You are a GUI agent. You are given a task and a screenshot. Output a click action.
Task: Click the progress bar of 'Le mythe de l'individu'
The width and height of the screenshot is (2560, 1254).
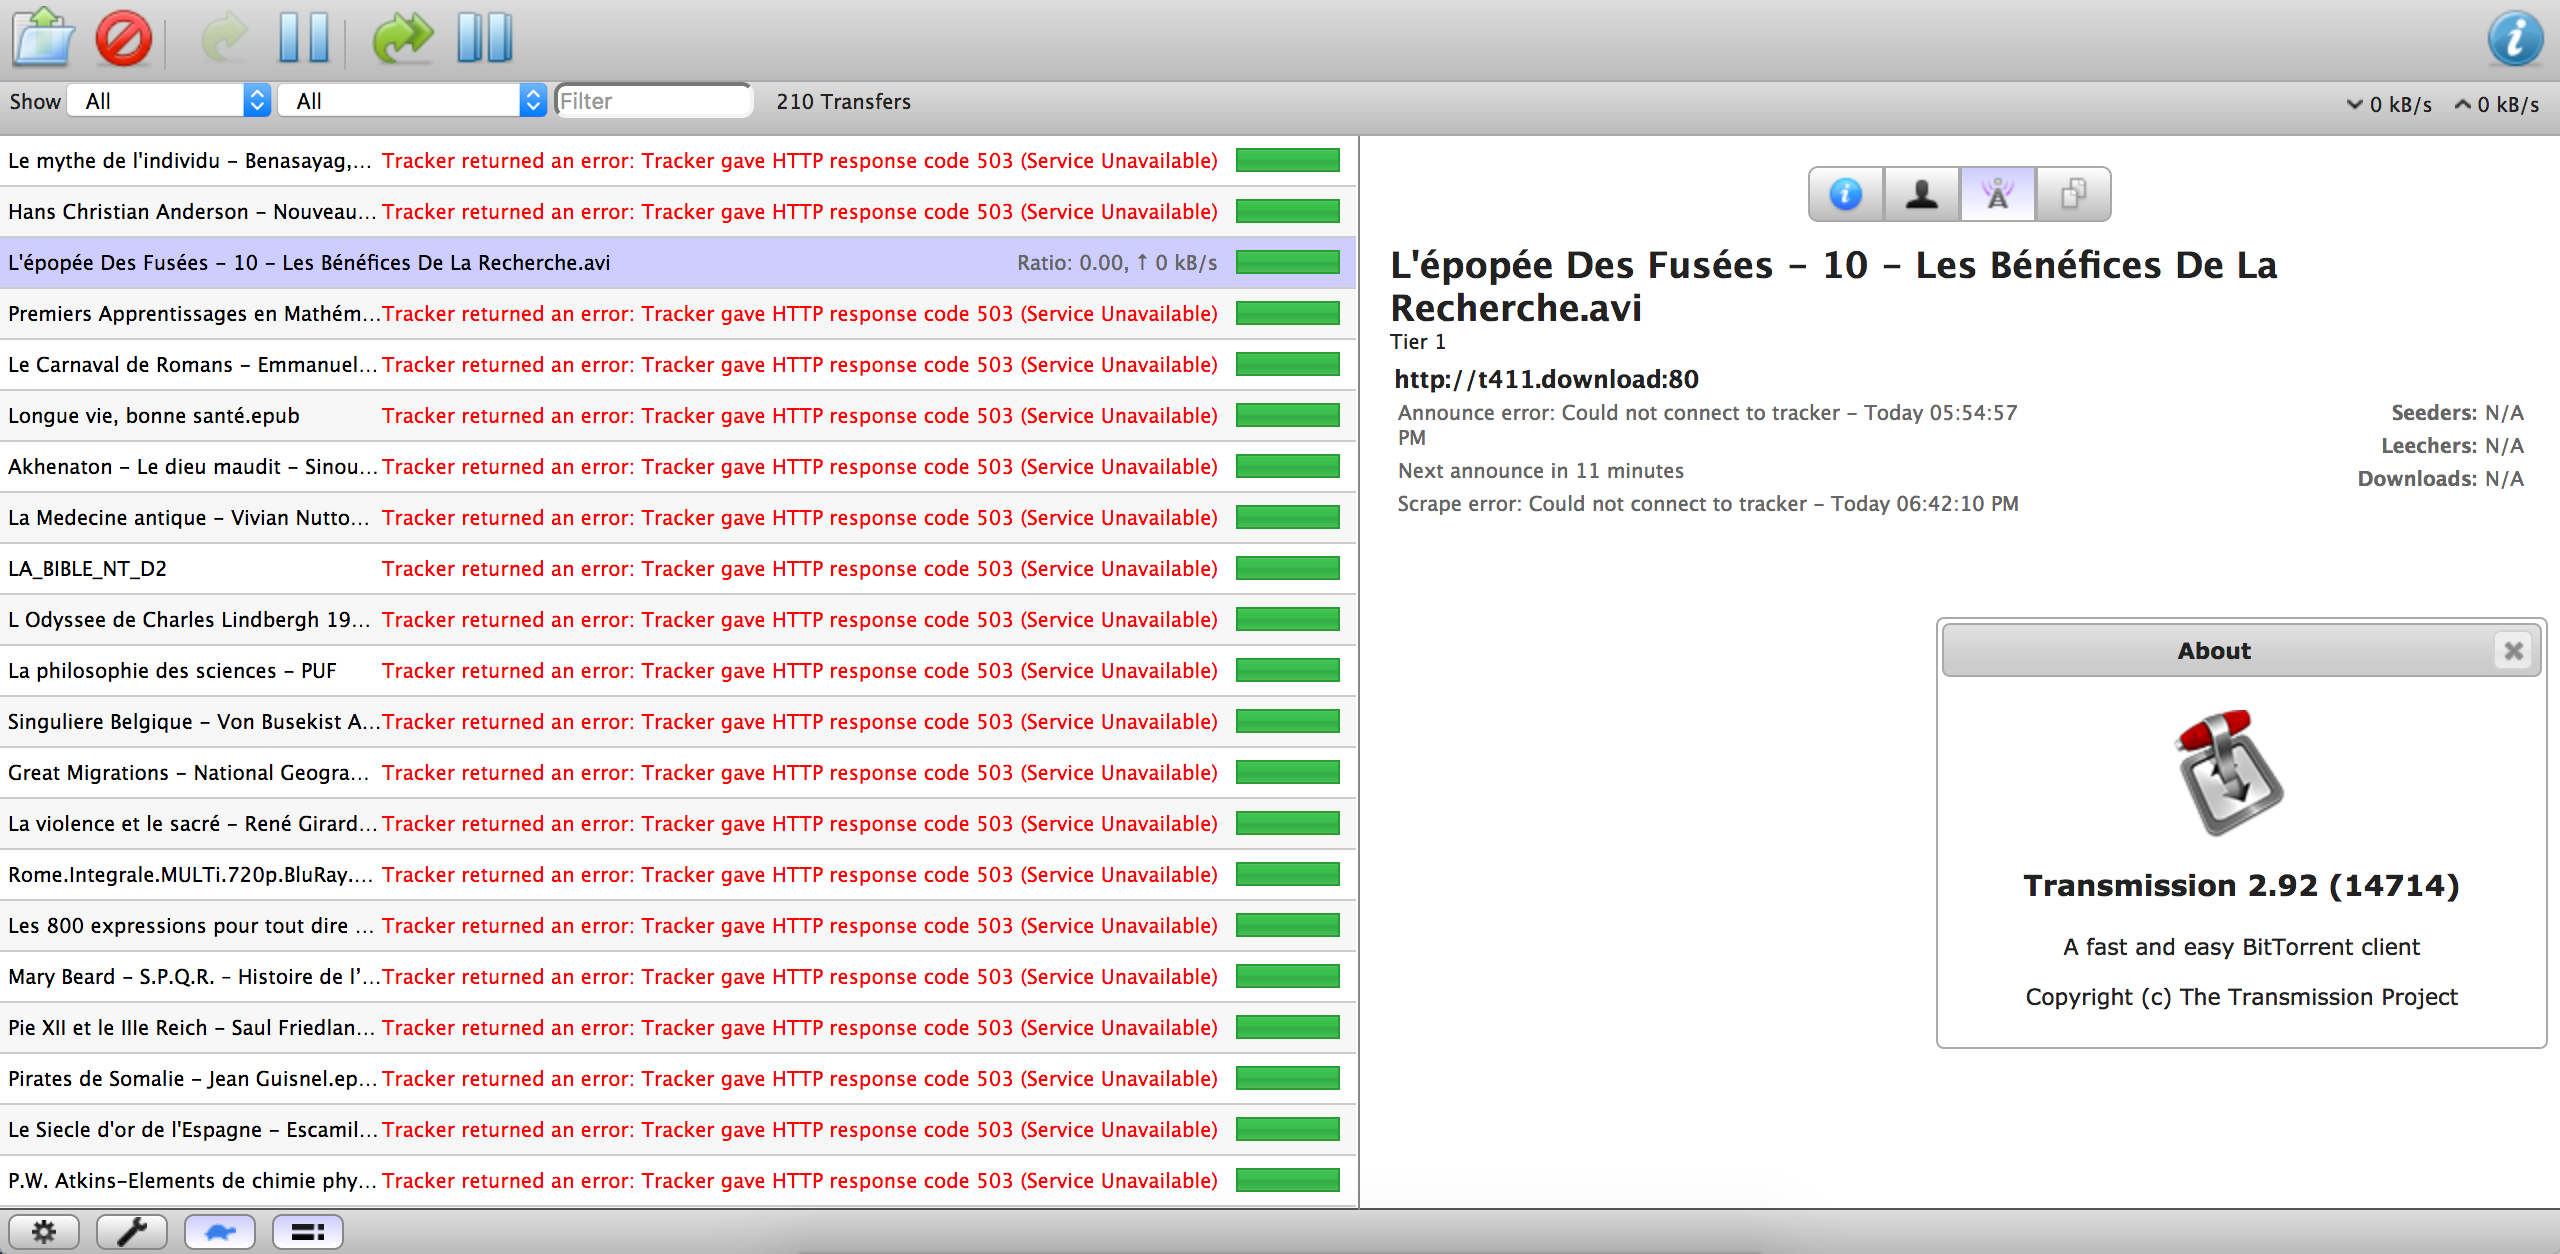(x=1288, y=161)
